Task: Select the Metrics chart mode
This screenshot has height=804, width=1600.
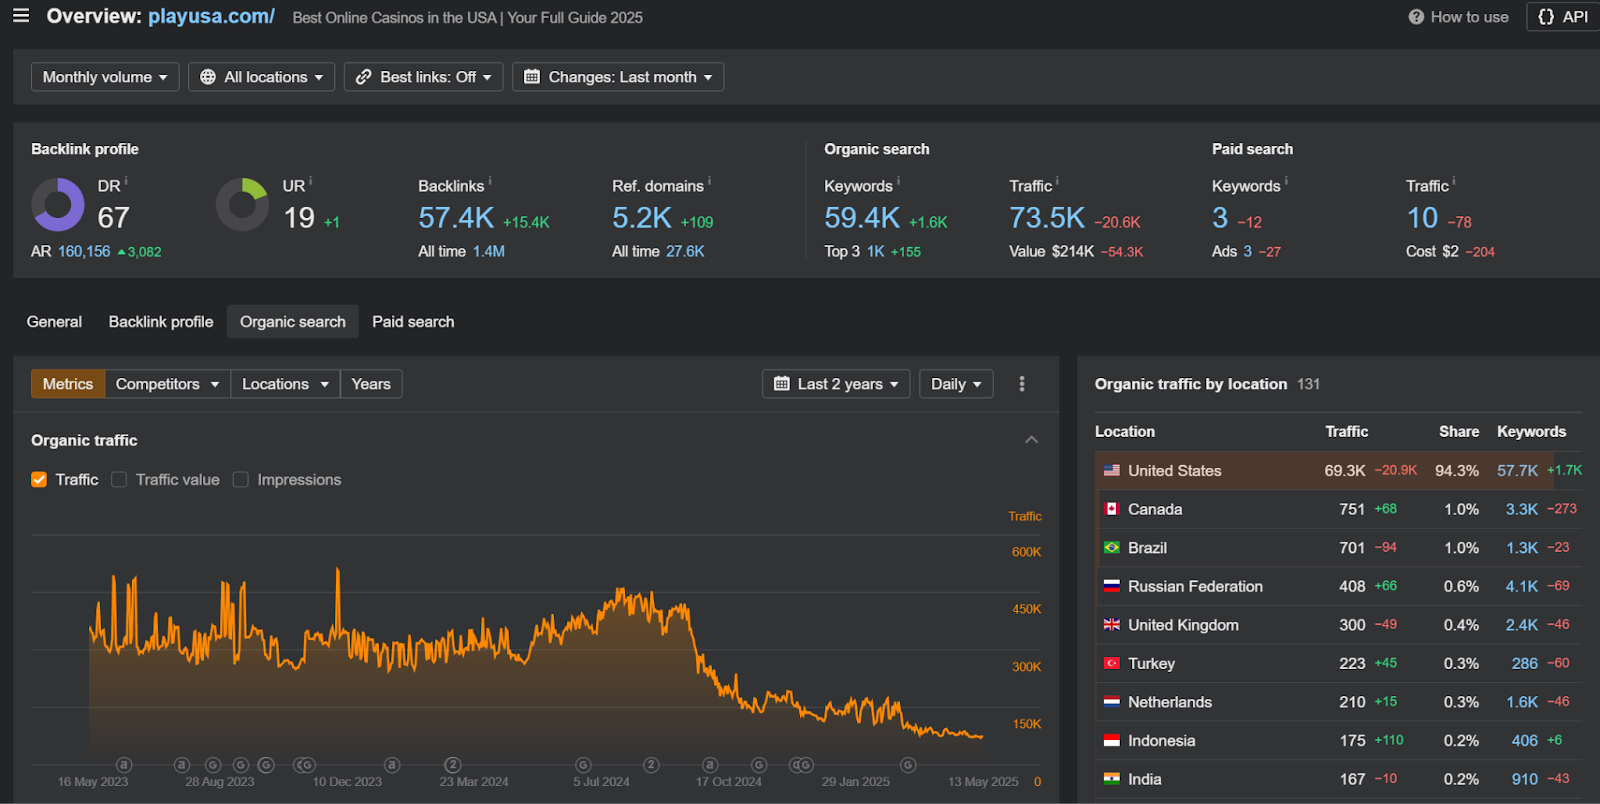Action: pos(68,384)
